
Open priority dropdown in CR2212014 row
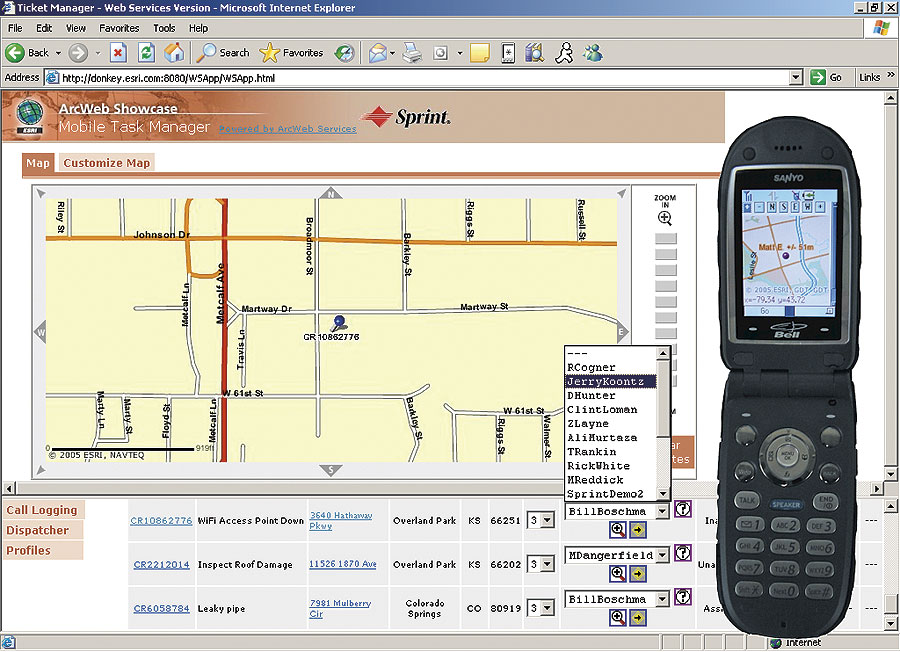(x=548, y=564)
